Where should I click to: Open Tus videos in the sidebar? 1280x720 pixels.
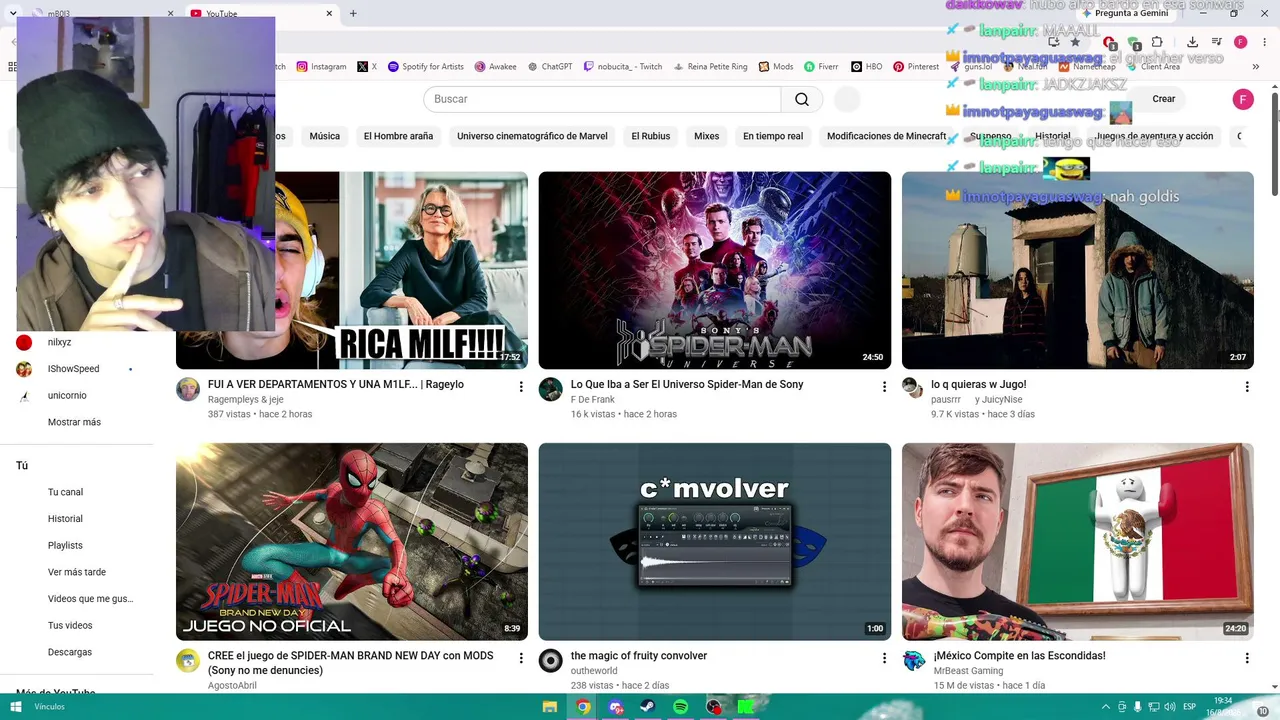pyautogui.click(x=70, y=626)
